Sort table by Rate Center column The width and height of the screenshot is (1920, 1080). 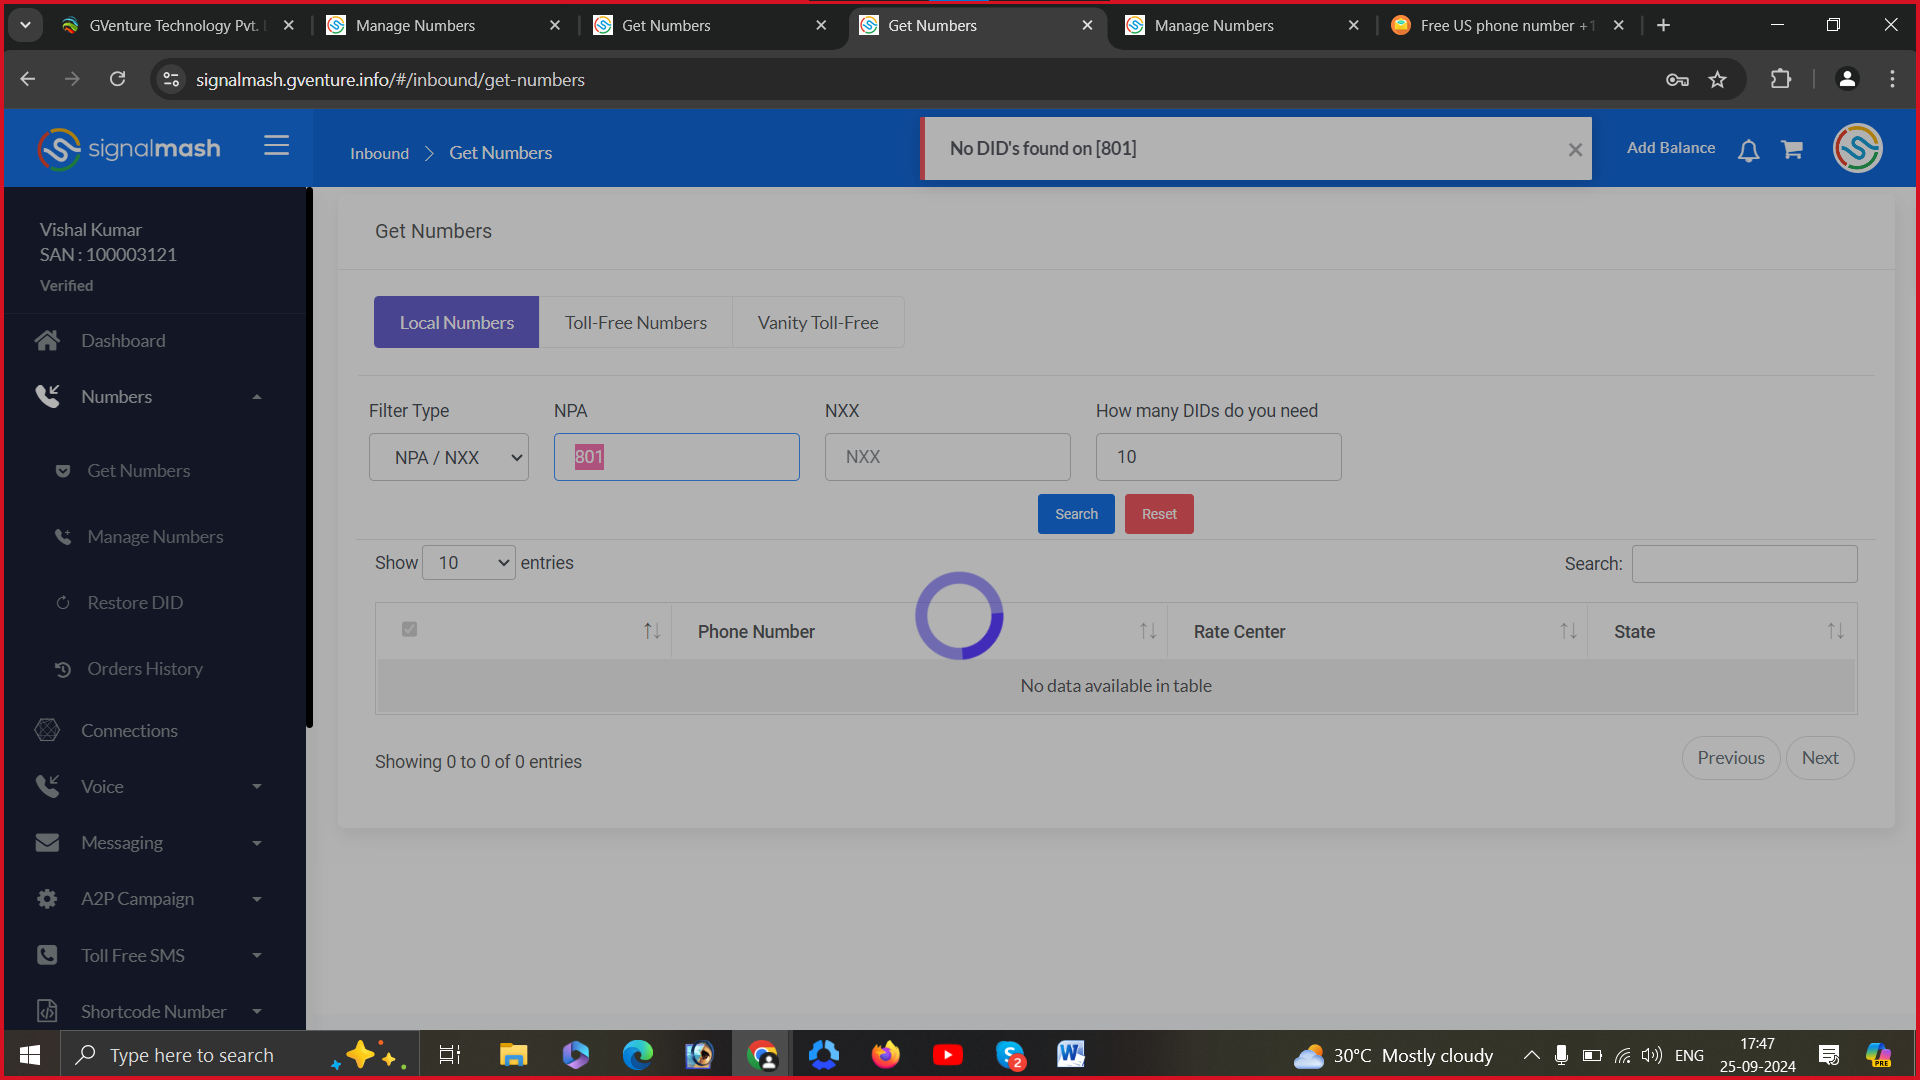[x=1239, y=632]
